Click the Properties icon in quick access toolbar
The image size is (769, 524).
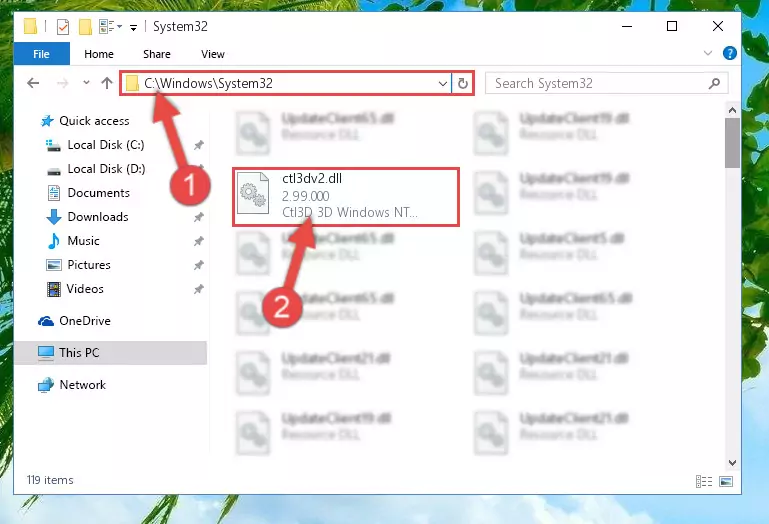point(63,26)
